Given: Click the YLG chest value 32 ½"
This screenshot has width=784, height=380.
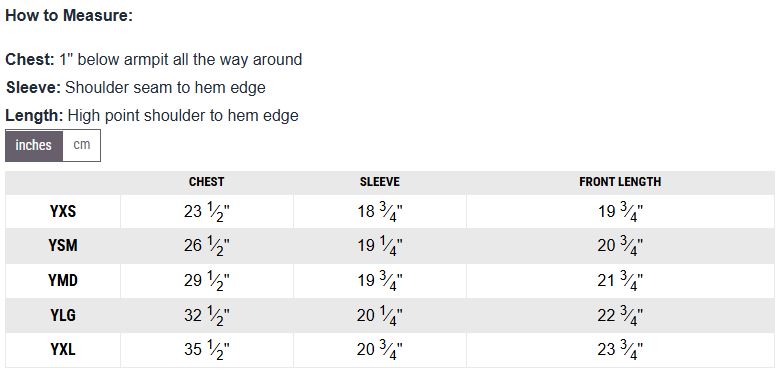Looking at the screenshot, I should (x=206, y=316).
